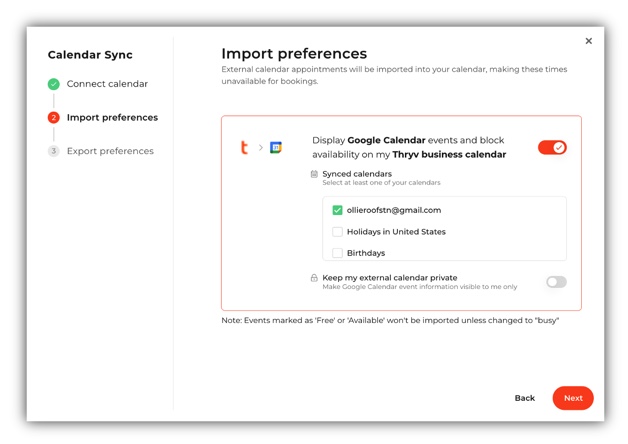Click the arrow between Thryv and Google icons

260,148
